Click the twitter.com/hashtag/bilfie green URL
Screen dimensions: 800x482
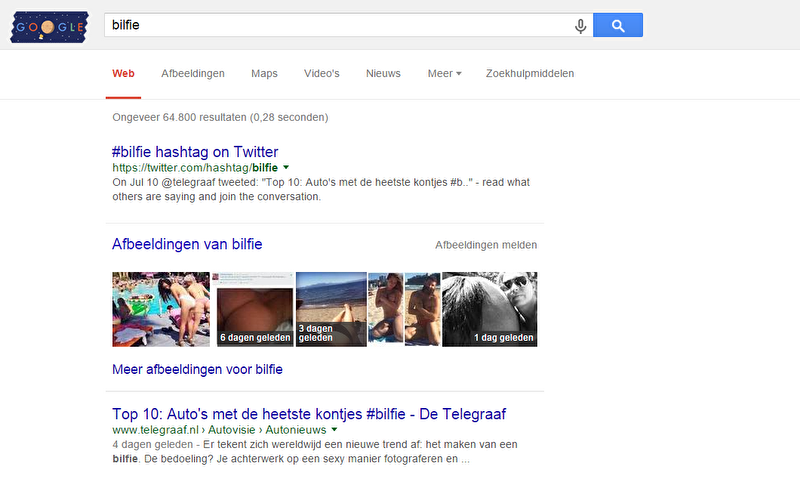pos(195,167)
